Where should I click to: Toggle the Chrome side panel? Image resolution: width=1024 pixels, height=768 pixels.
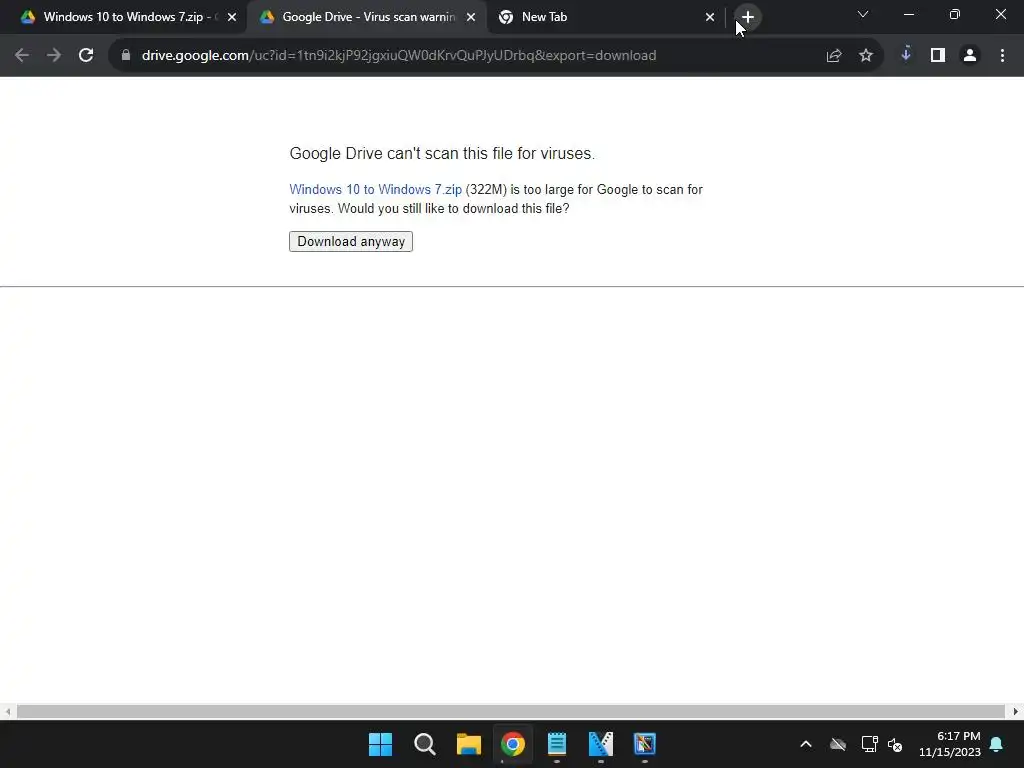coord(938,56)
